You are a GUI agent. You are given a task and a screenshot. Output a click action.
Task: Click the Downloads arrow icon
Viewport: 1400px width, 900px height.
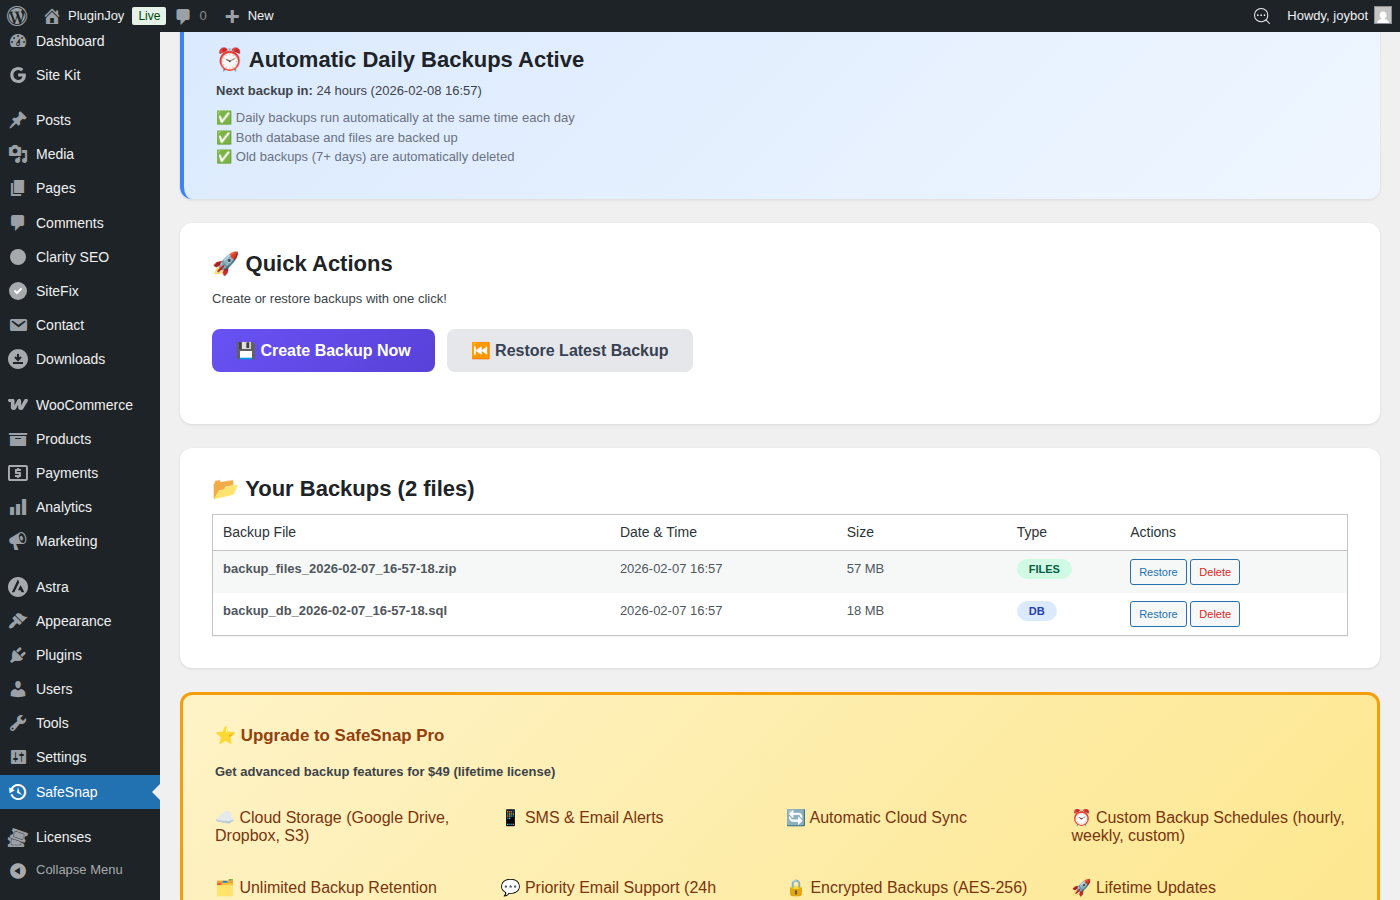tap(18, 359)
